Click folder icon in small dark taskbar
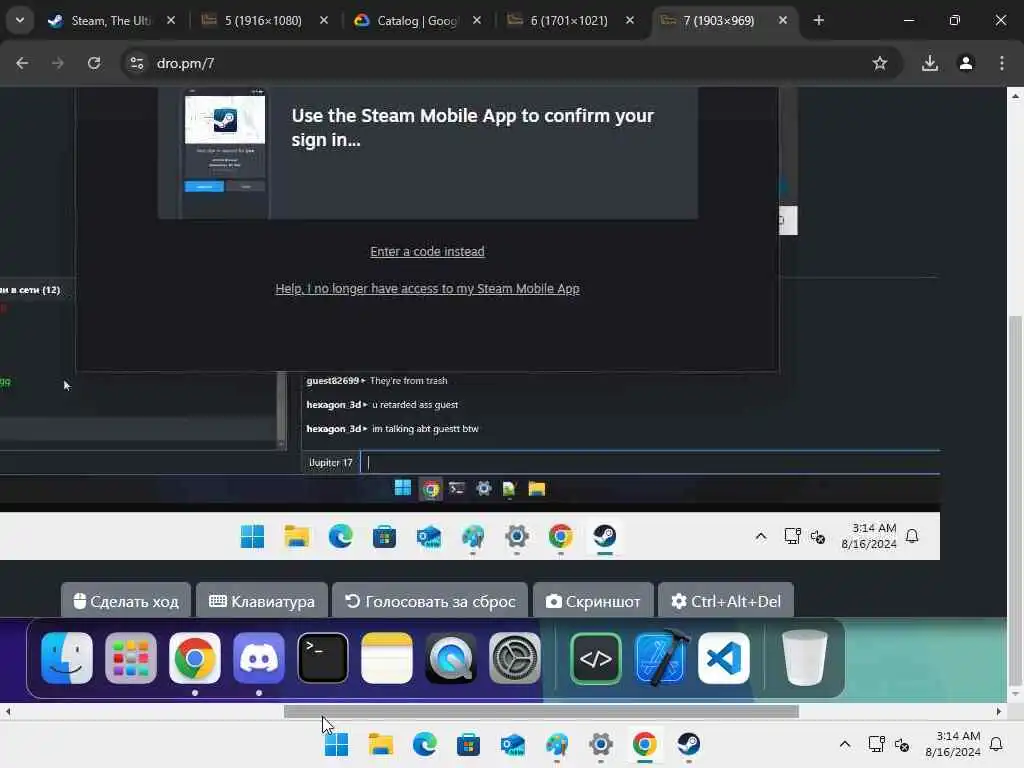 click(537, 488)
